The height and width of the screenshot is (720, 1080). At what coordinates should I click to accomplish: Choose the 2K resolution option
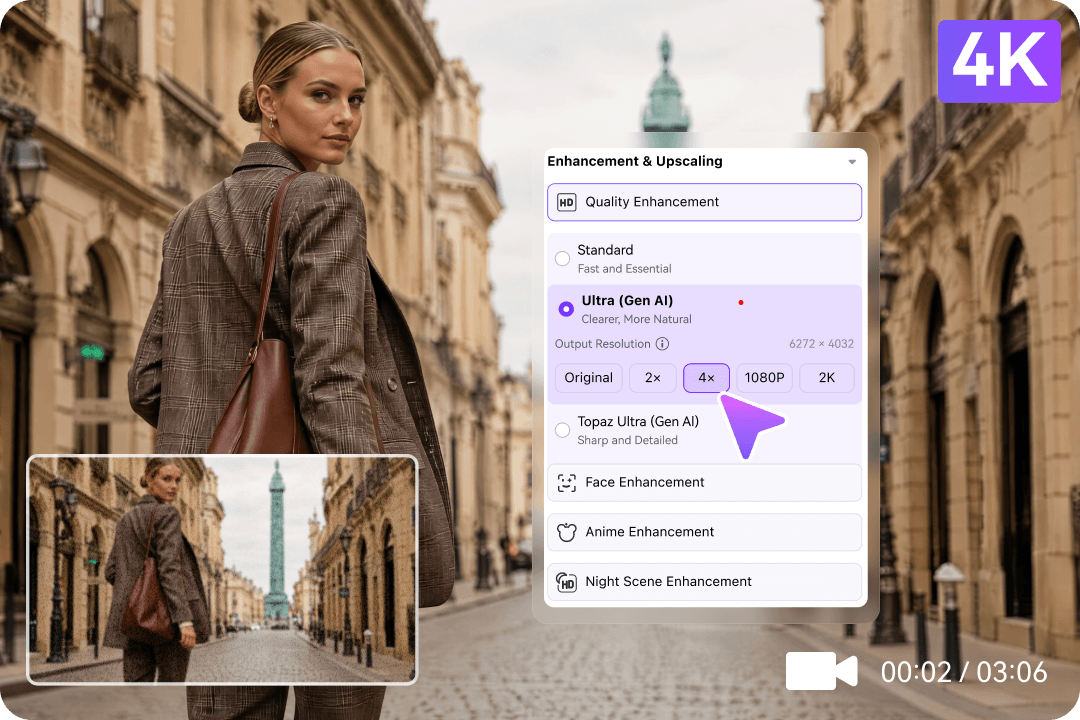click(827, 378)
